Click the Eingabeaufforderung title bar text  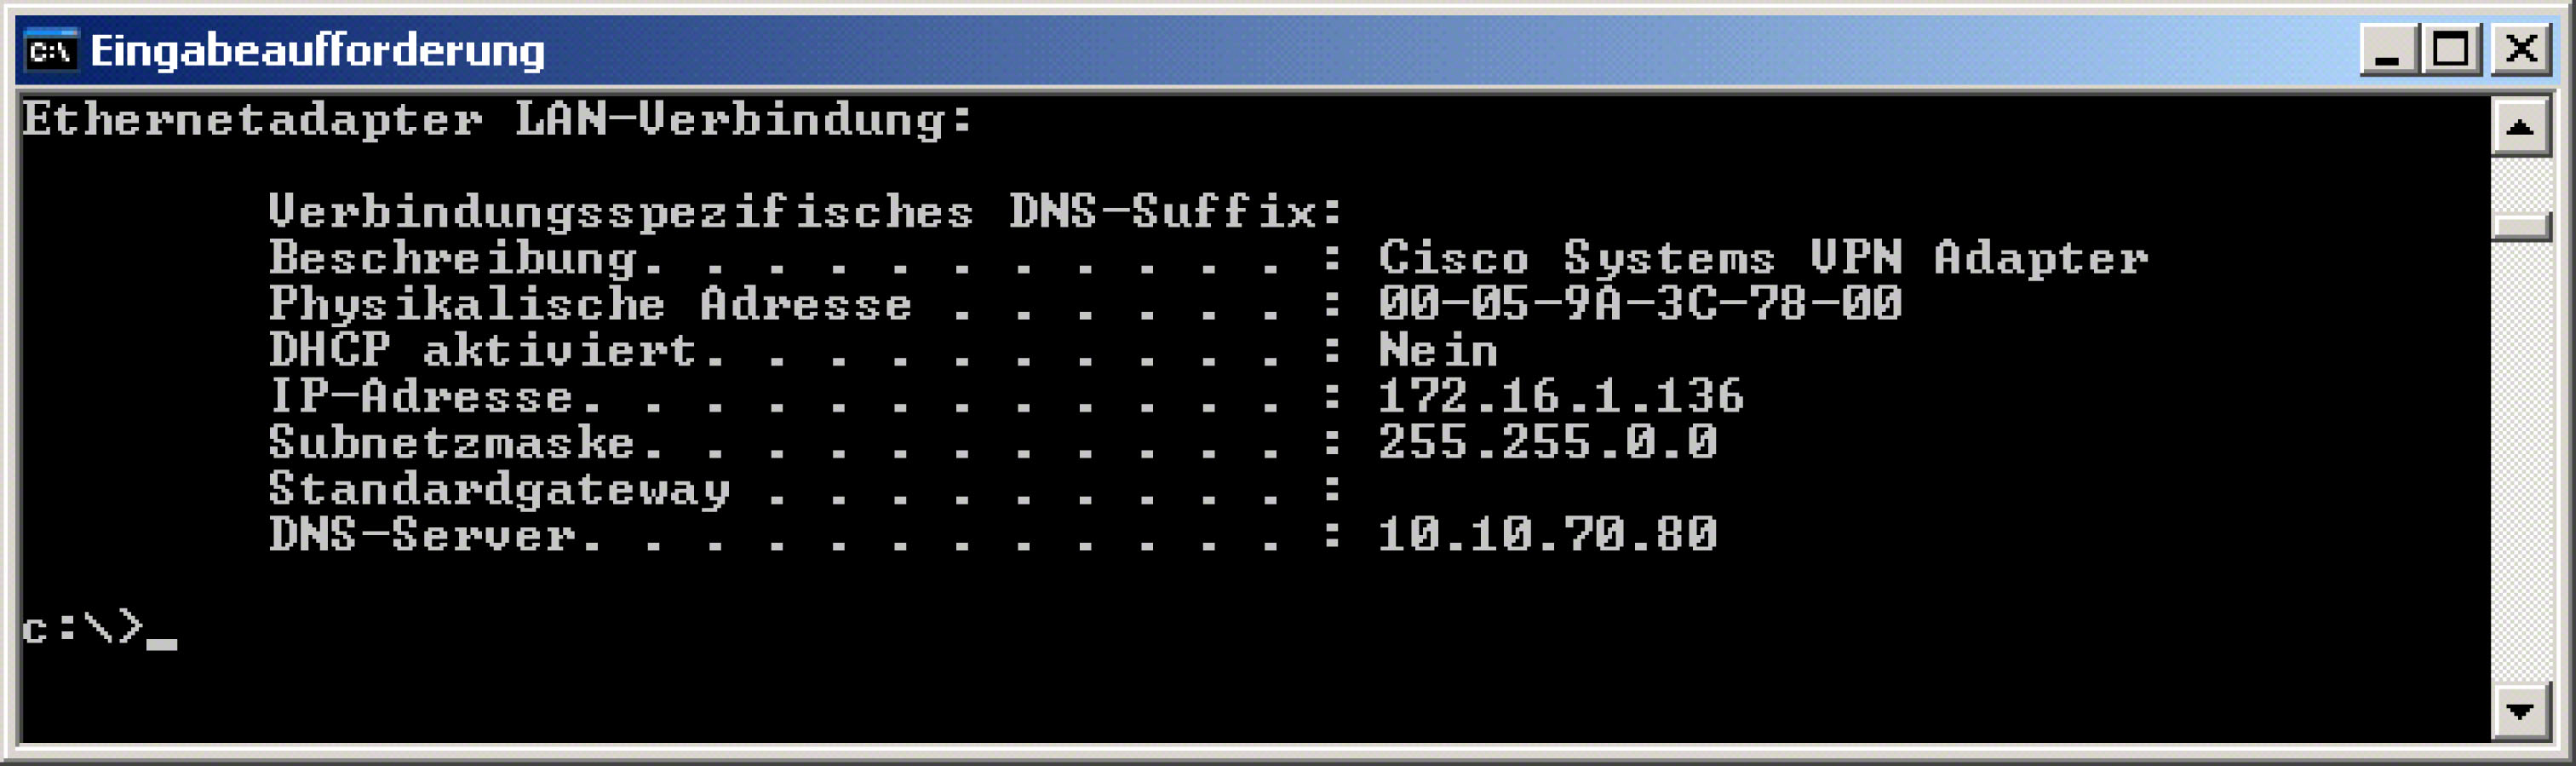pyautogui.click(x=318, y=50)
